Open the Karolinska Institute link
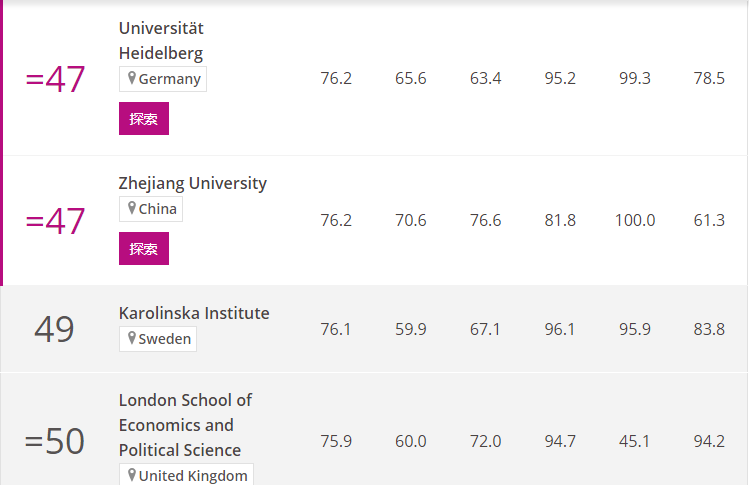The height and width of the screenshot is (485, 749). point(194,313)
